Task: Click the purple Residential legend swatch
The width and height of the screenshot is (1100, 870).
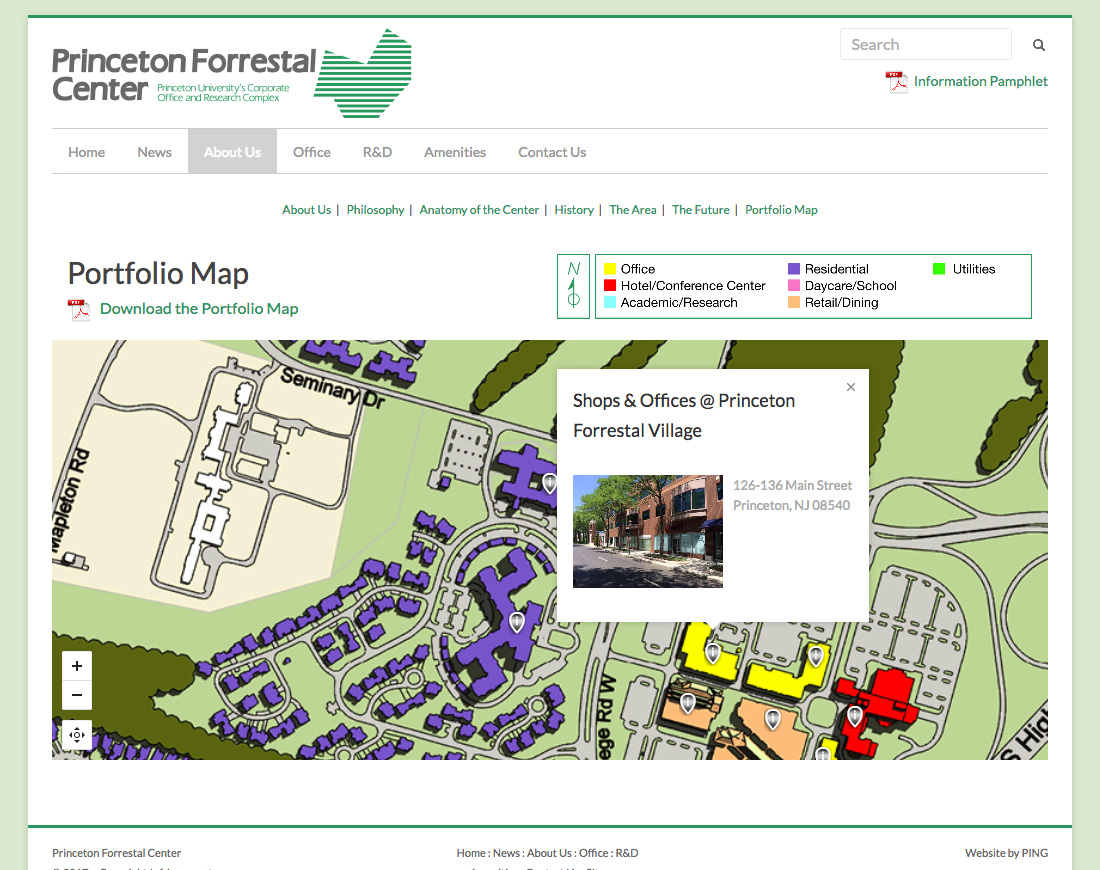Action: pos(794,269)
